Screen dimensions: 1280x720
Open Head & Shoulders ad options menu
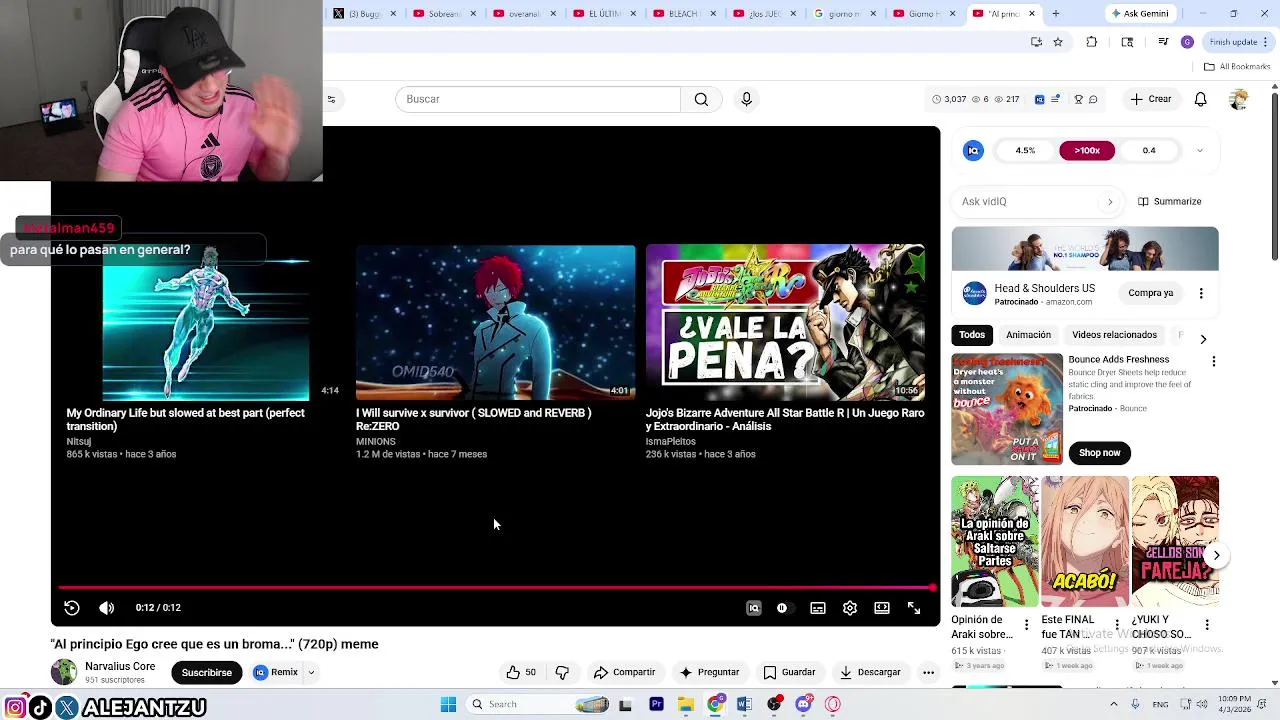(x=1201, y=293)
